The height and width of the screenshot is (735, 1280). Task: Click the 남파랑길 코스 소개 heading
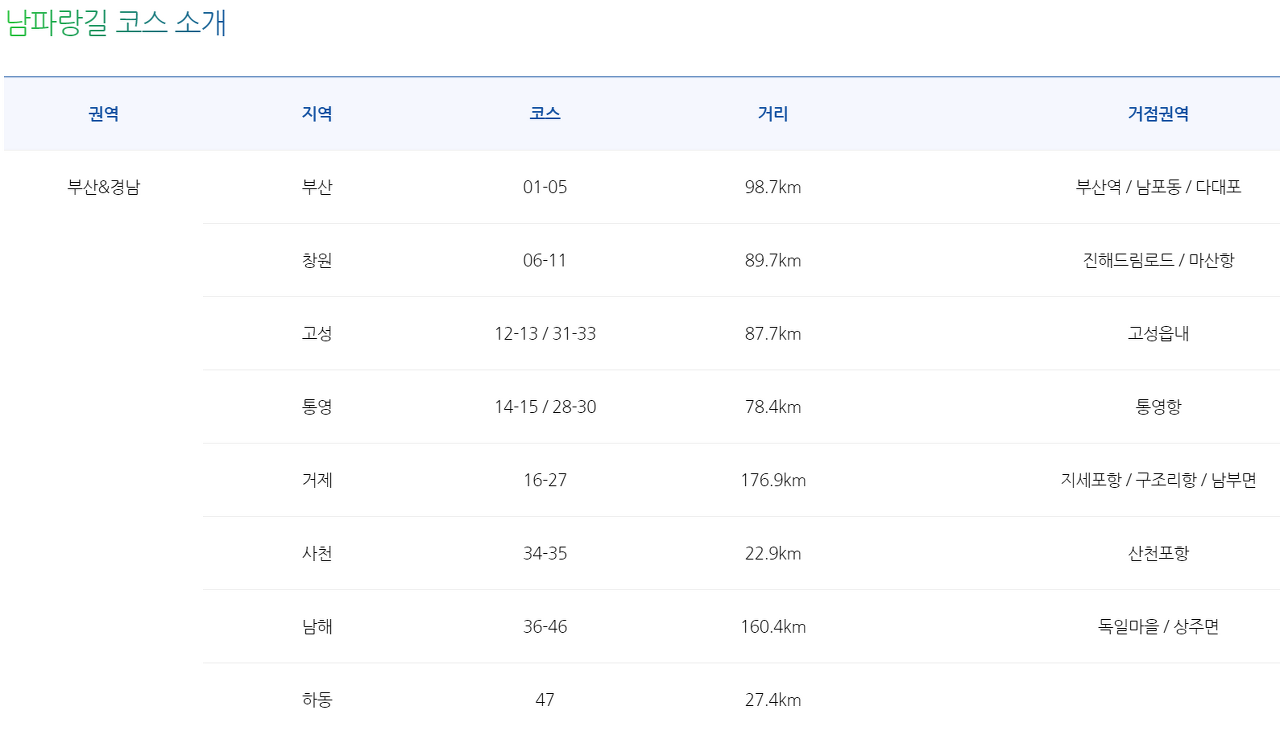[x=116, y=22]
